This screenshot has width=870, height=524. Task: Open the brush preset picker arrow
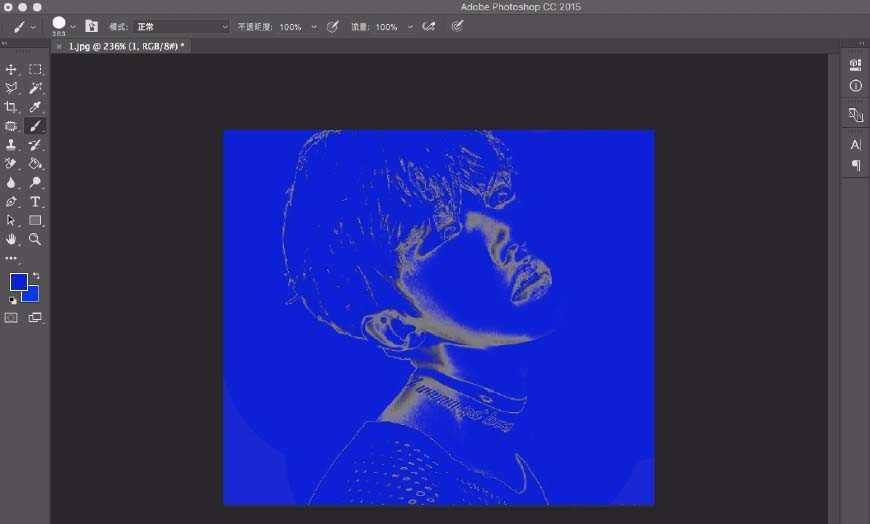73,27
